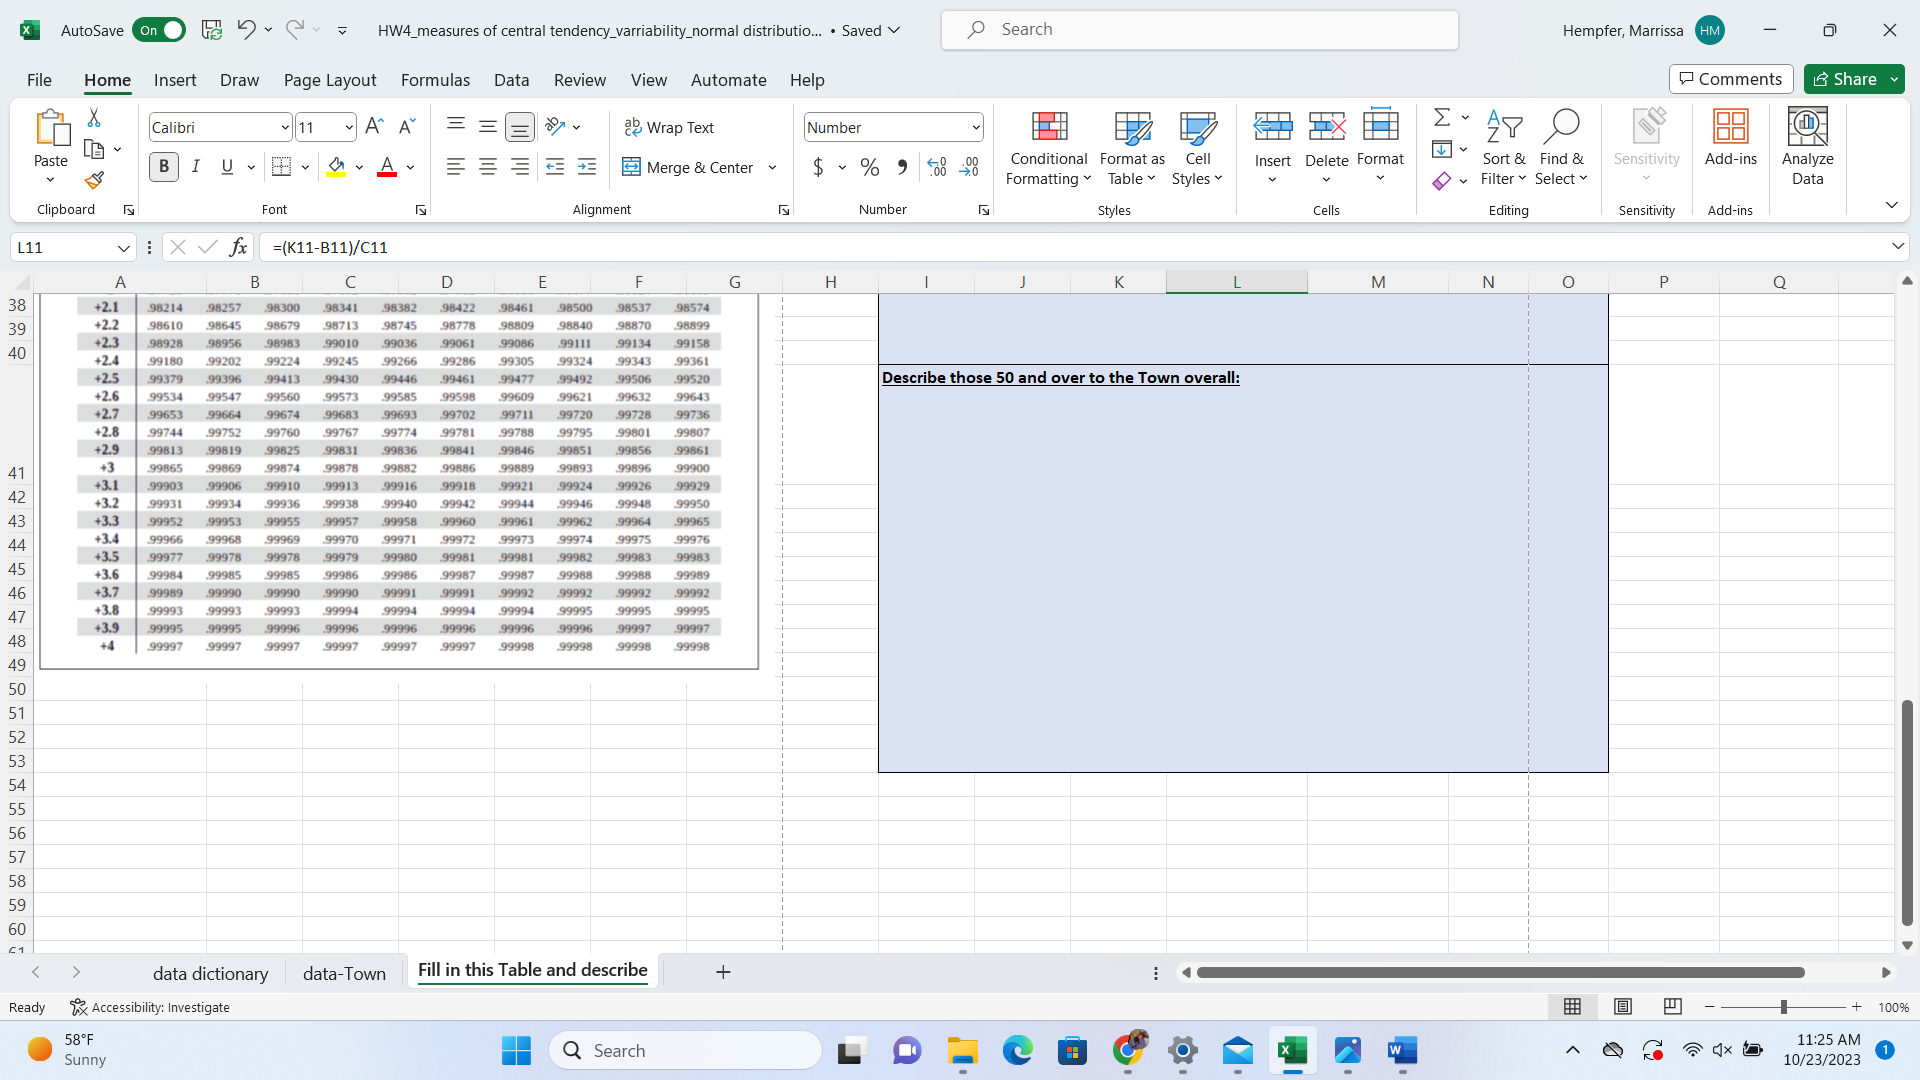This screenshot has height=1080, width=1920.
Task: Open the font name dropdown
Action: tap(283, 127)
